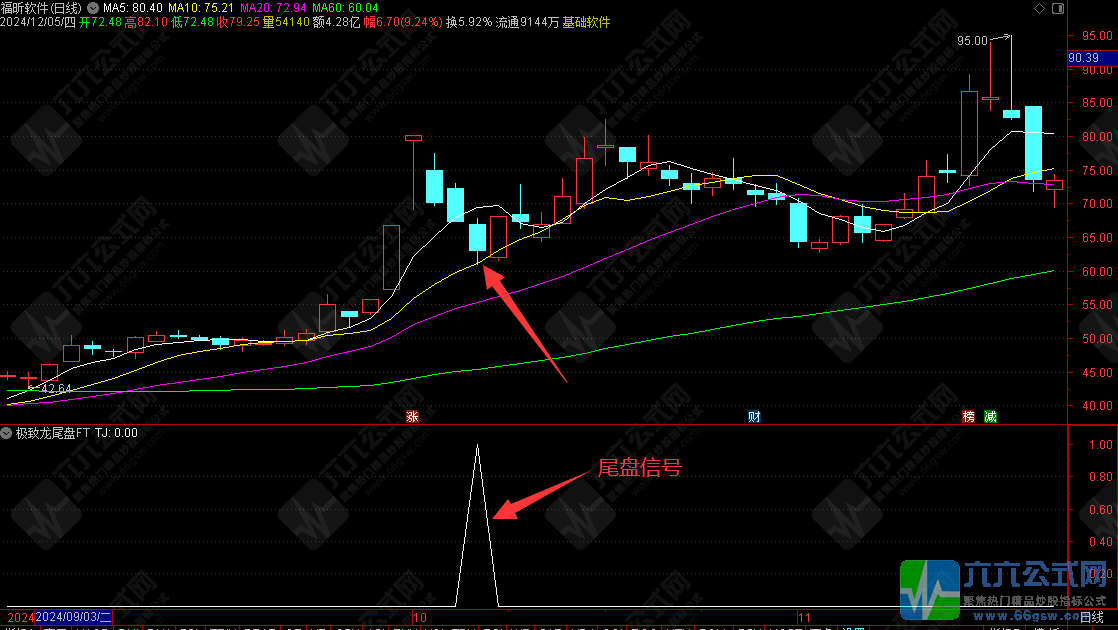The width and height of the screenshot is (1118, 630).
Task: Click the 涨 event marker below the chart
Action: tap(411, 416)
